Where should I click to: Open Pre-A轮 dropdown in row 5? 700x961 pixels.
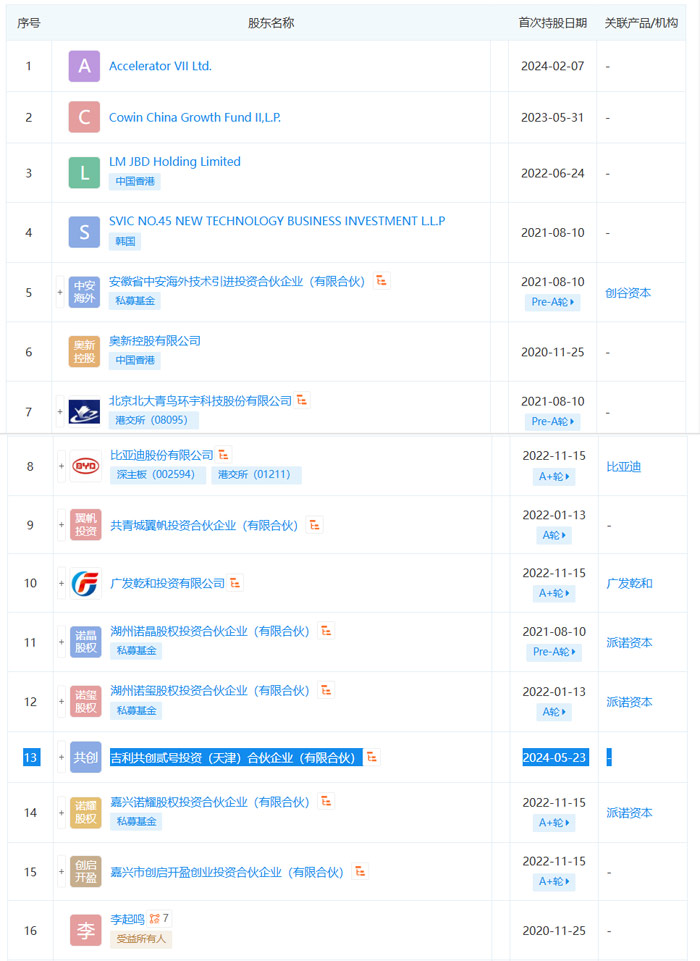tap(552, 302)
